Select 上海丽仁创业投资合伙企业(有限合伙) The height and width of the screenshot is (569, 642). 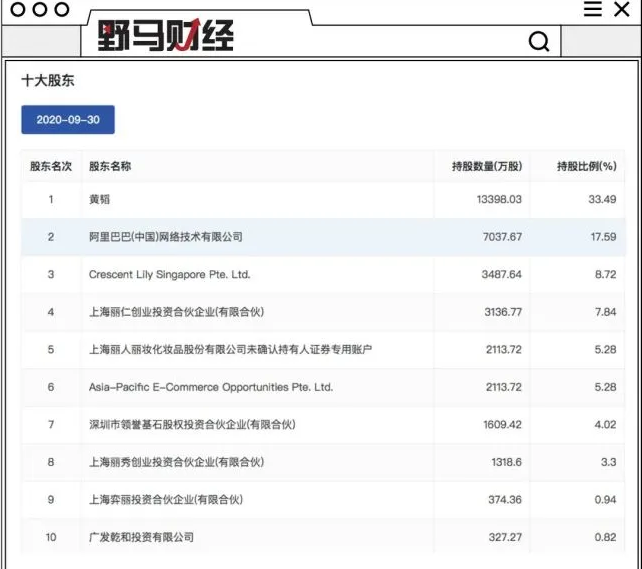tap(176, 312)
